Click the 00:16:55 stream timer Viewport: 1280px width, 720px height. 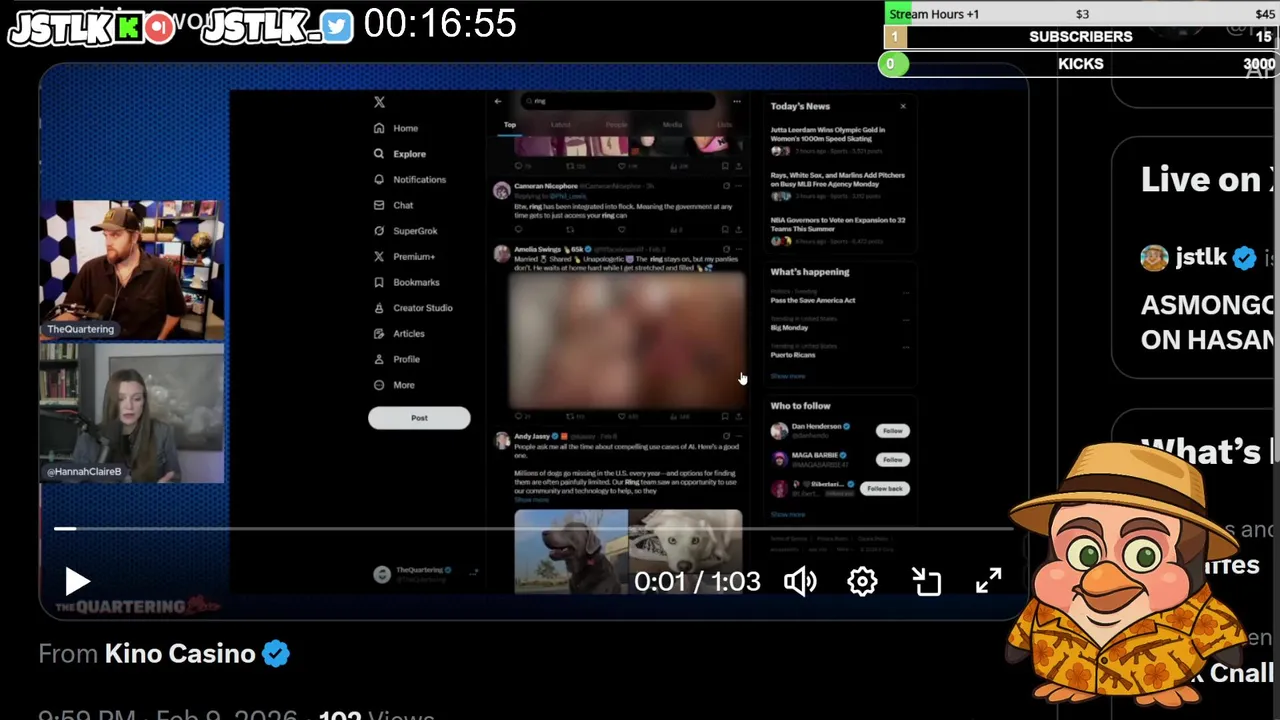tap(440, 23)
